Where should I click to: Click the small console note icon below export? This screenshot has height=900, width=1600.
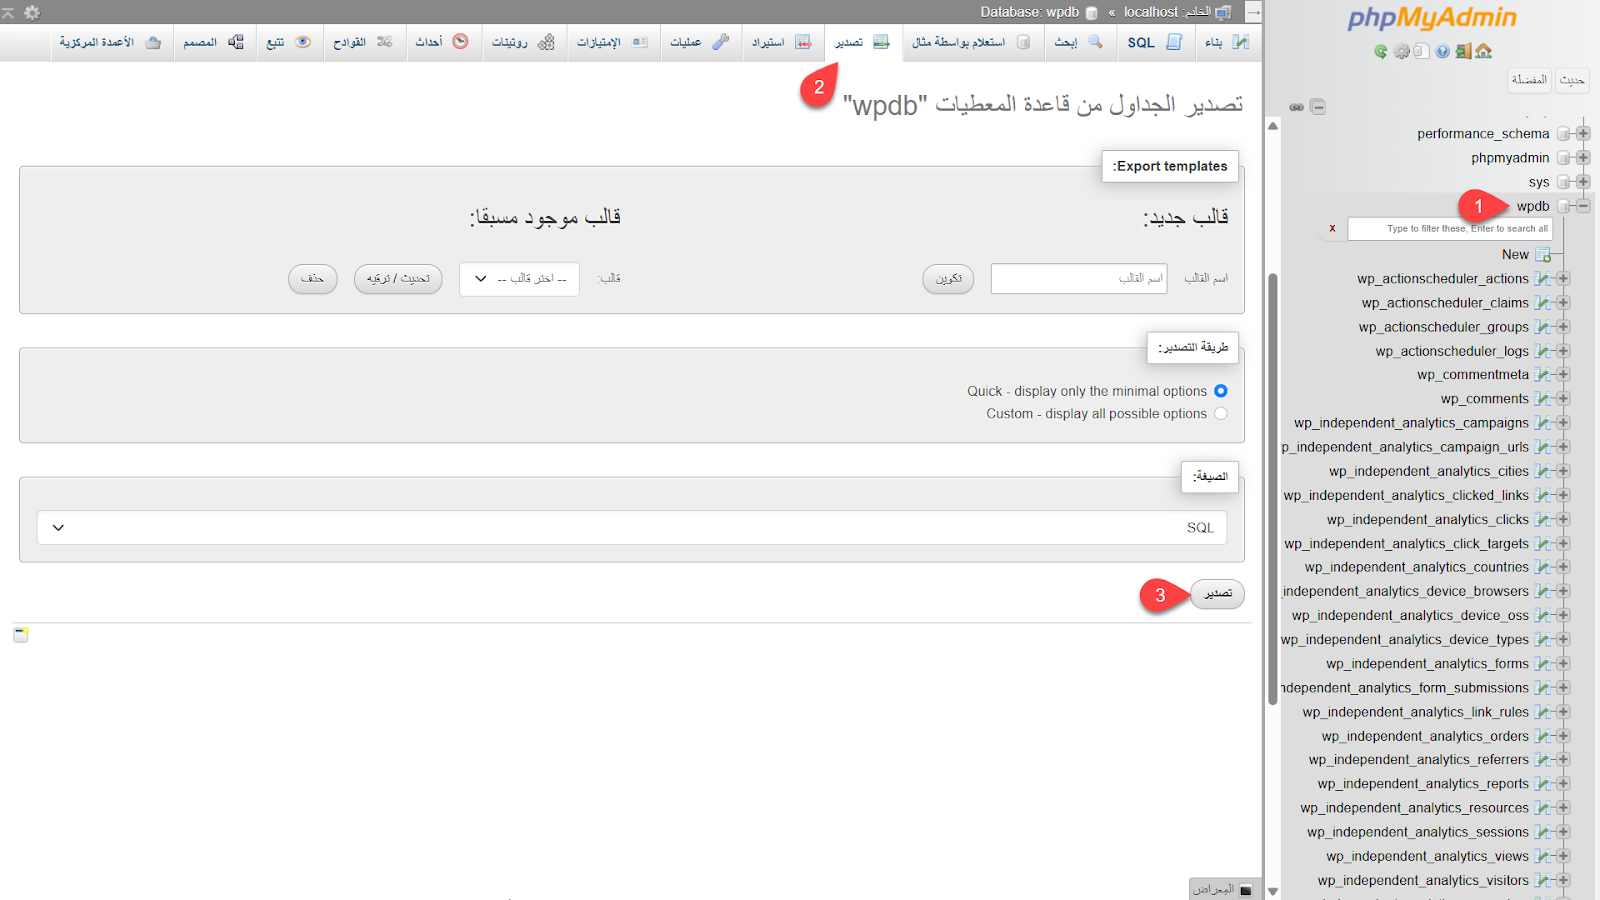tap(21, 635)
